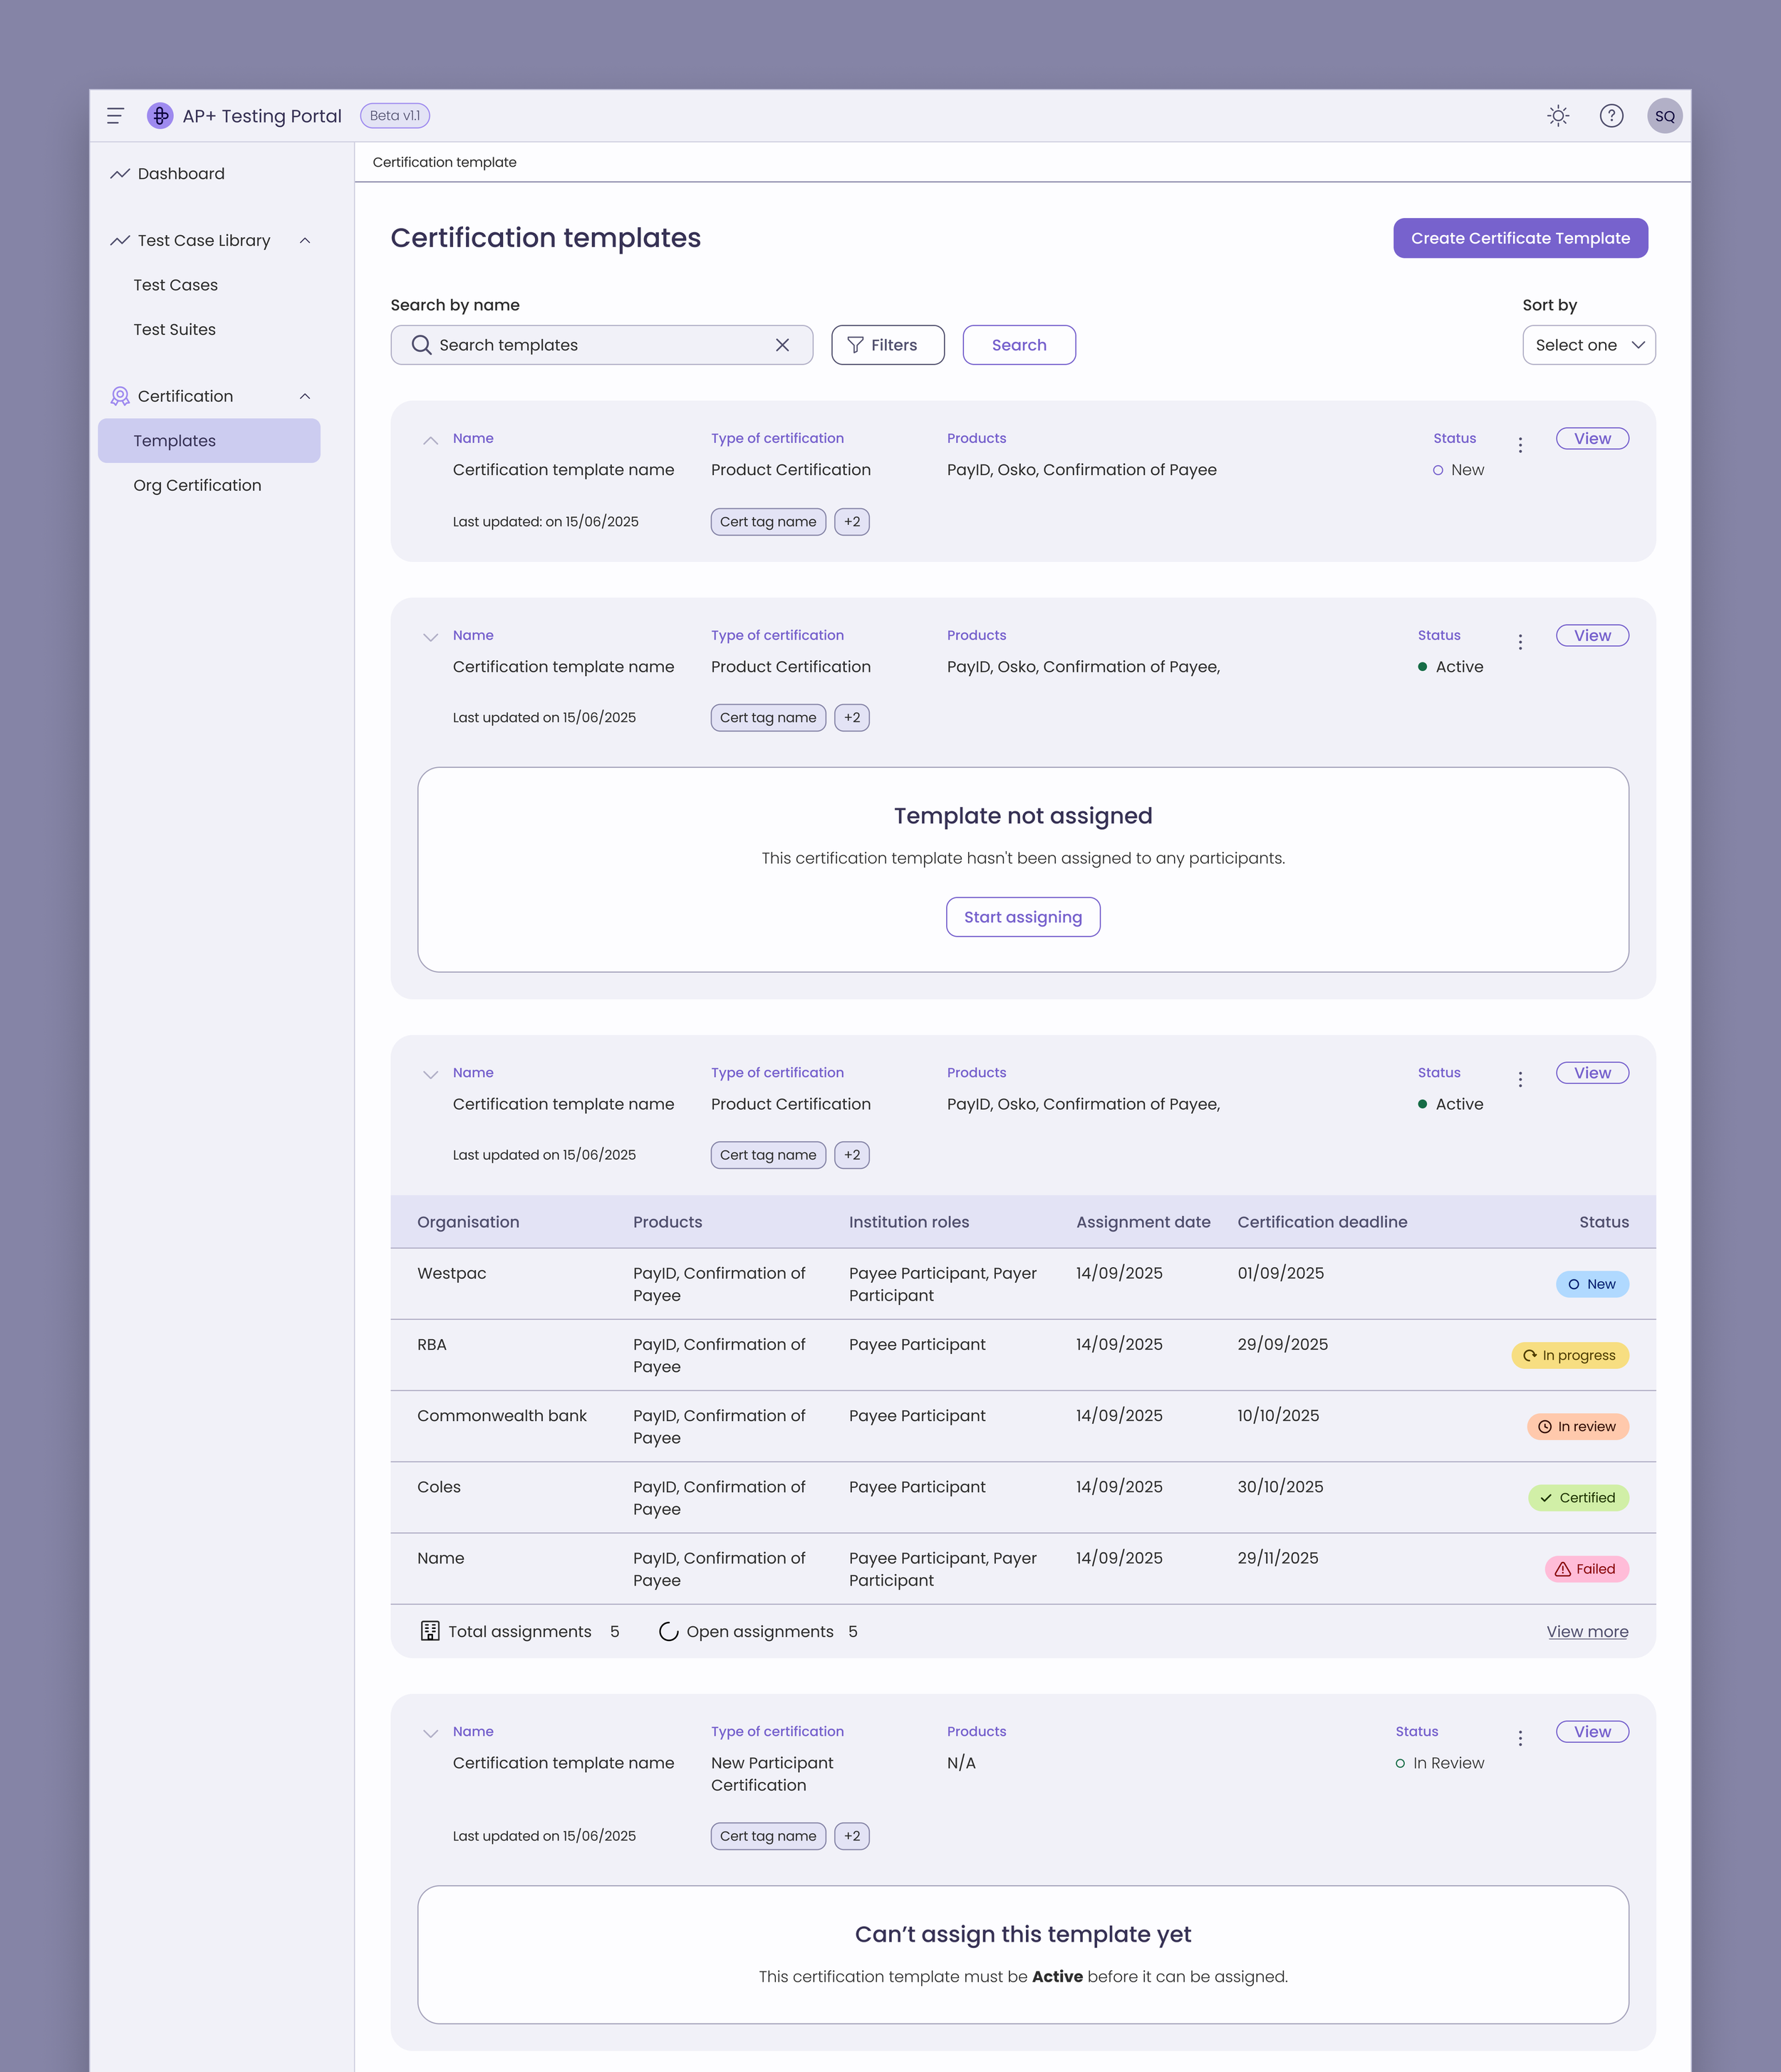Click the AP+ Testing Portal logo
The width and height of the screenshot is (1781, 2072).
point(160,116)
